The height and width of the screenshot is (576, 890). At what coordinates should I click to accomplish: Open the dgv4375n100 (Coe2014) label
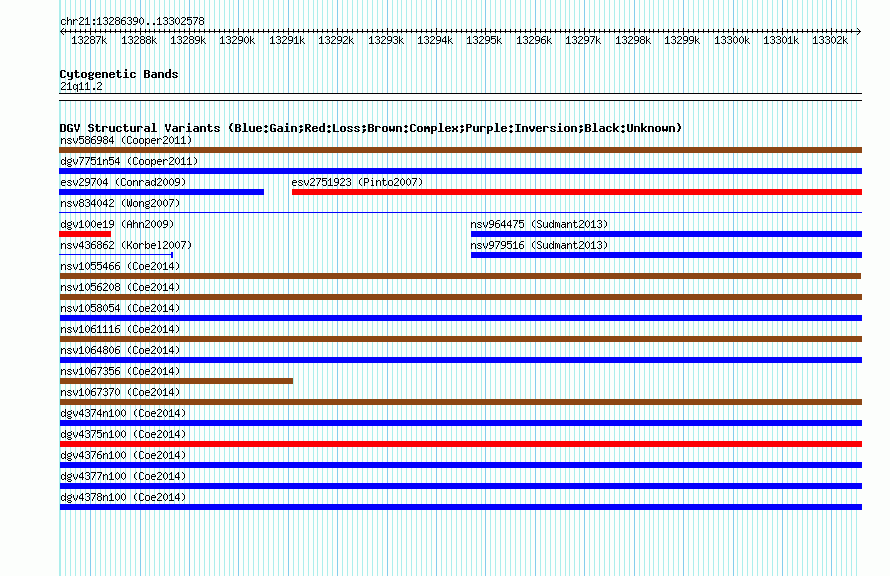(x=123, y=434)
